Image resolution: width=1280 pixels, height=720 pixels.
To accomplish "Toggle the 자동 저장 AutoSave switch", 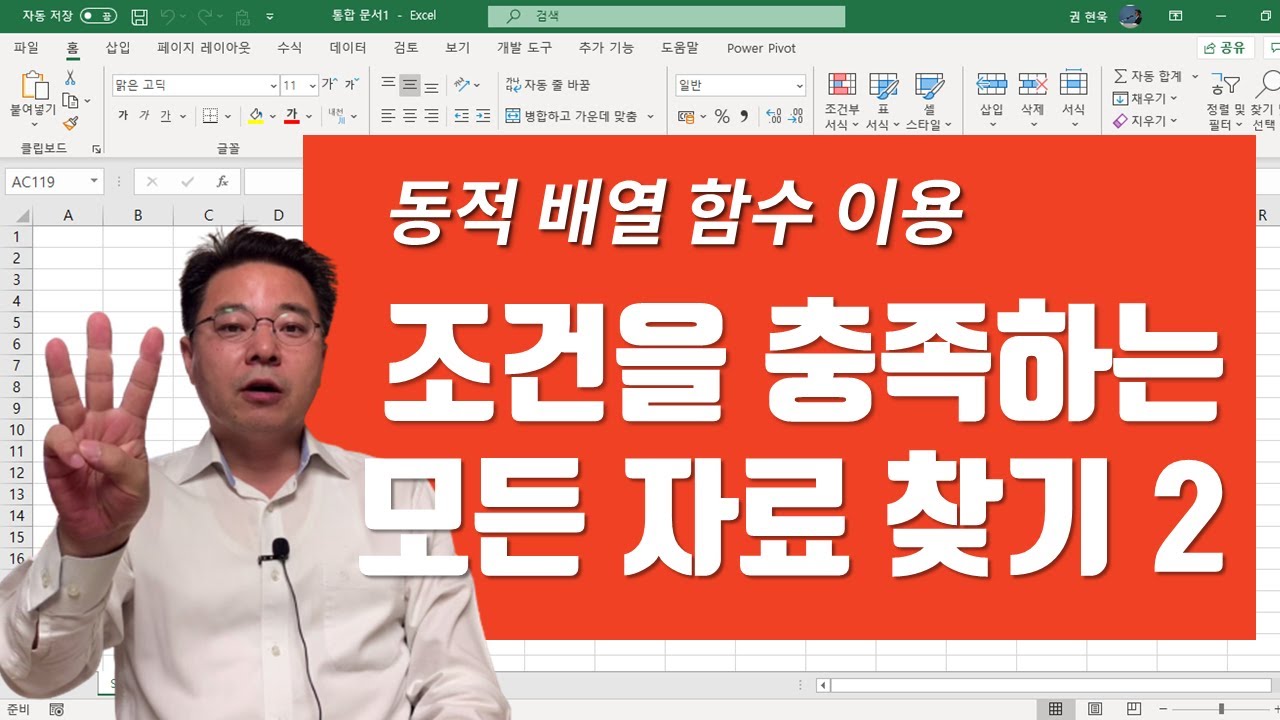I will (97, 16).
